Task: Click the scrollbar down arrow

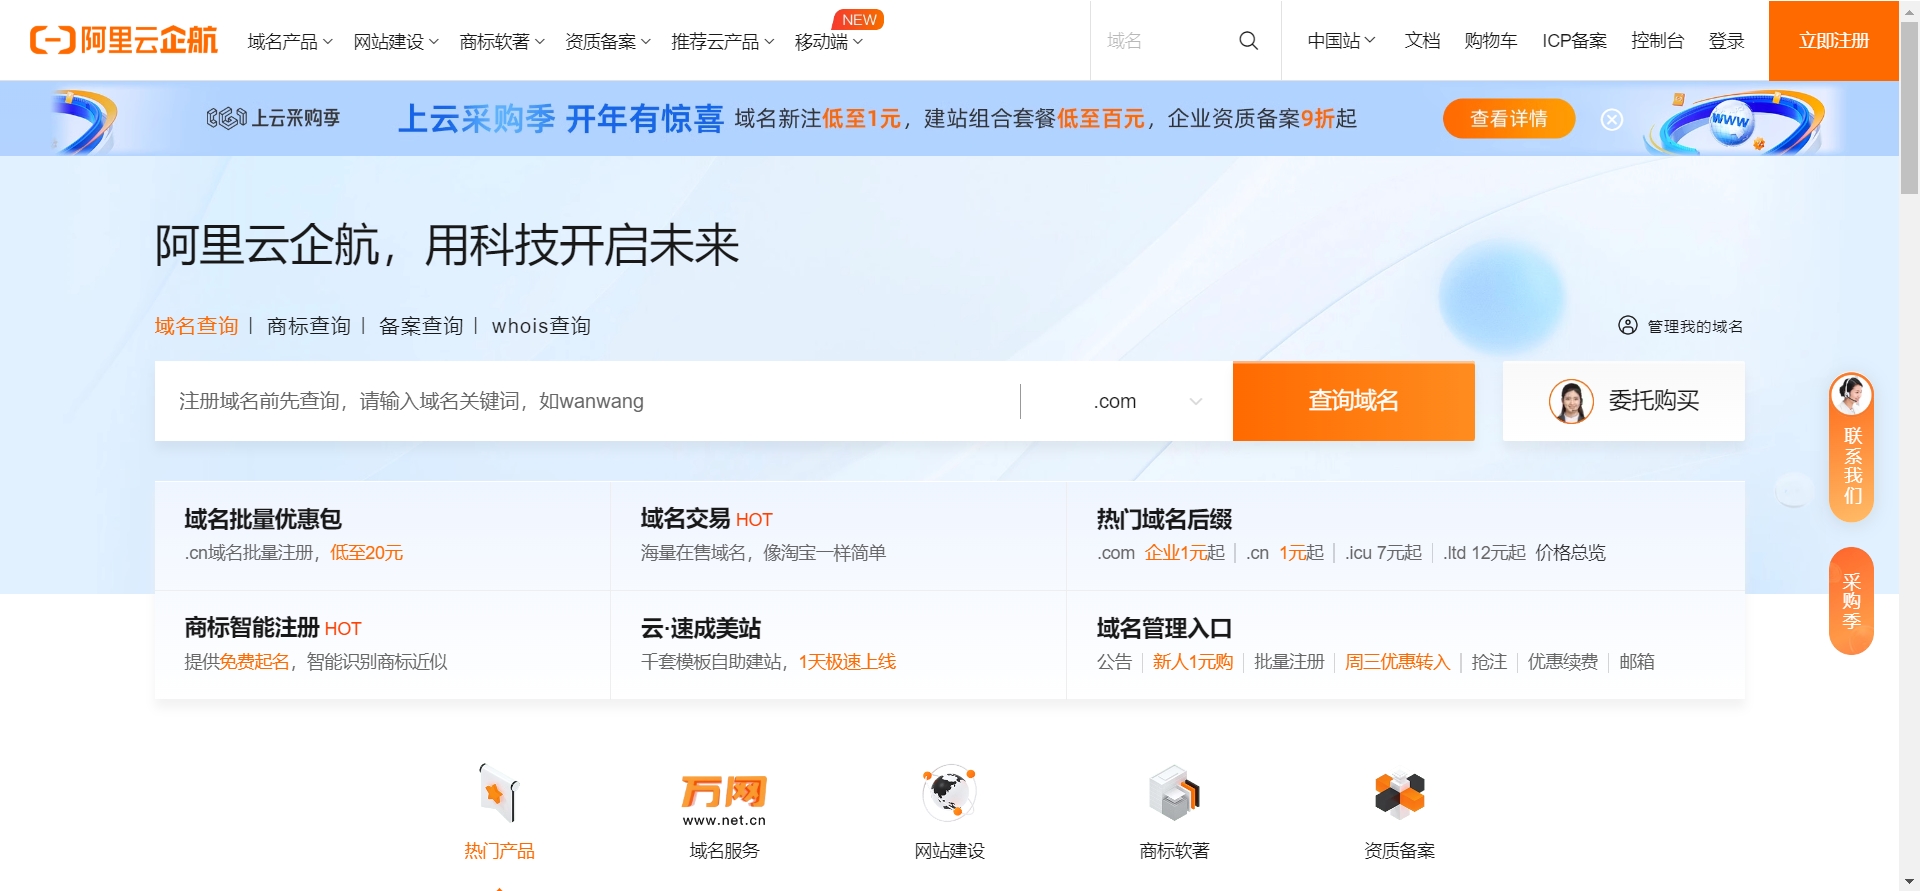Action: point(1909,882)
